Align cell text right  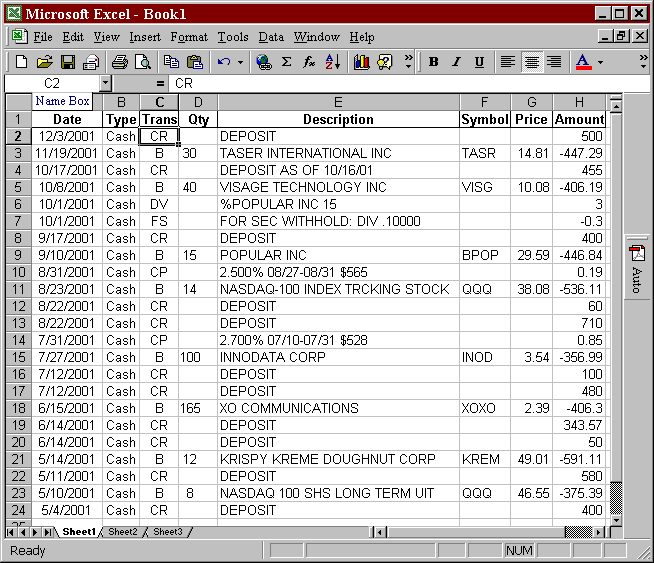(554, 62)
